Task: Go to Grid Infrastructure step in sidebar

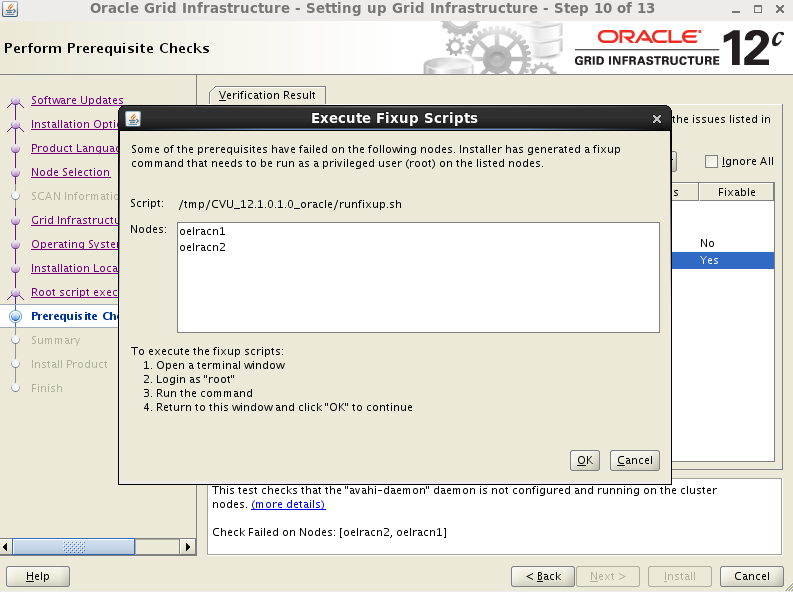Action: pyautogui.click(x=74, y=220)
